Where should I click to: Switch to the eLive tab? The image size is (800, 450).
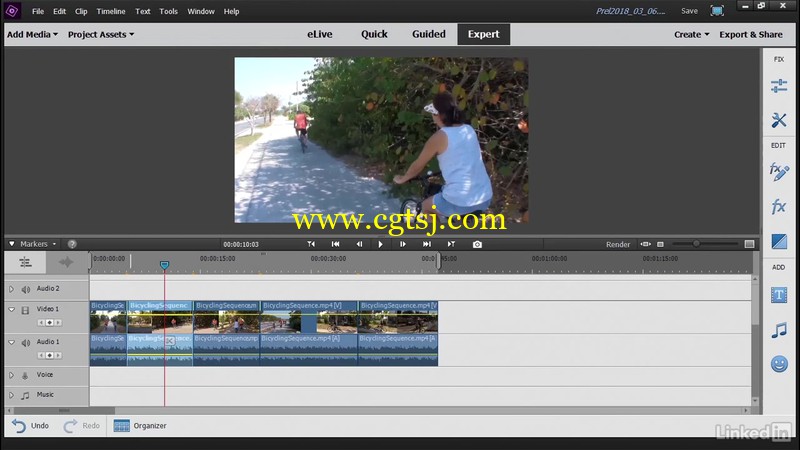point(319,34)
